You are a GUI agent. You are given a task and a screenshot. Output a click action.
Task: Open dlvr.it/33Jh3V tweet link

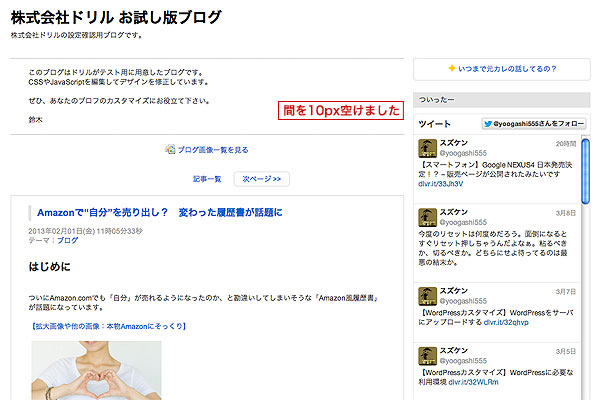[x=440, y=184]
